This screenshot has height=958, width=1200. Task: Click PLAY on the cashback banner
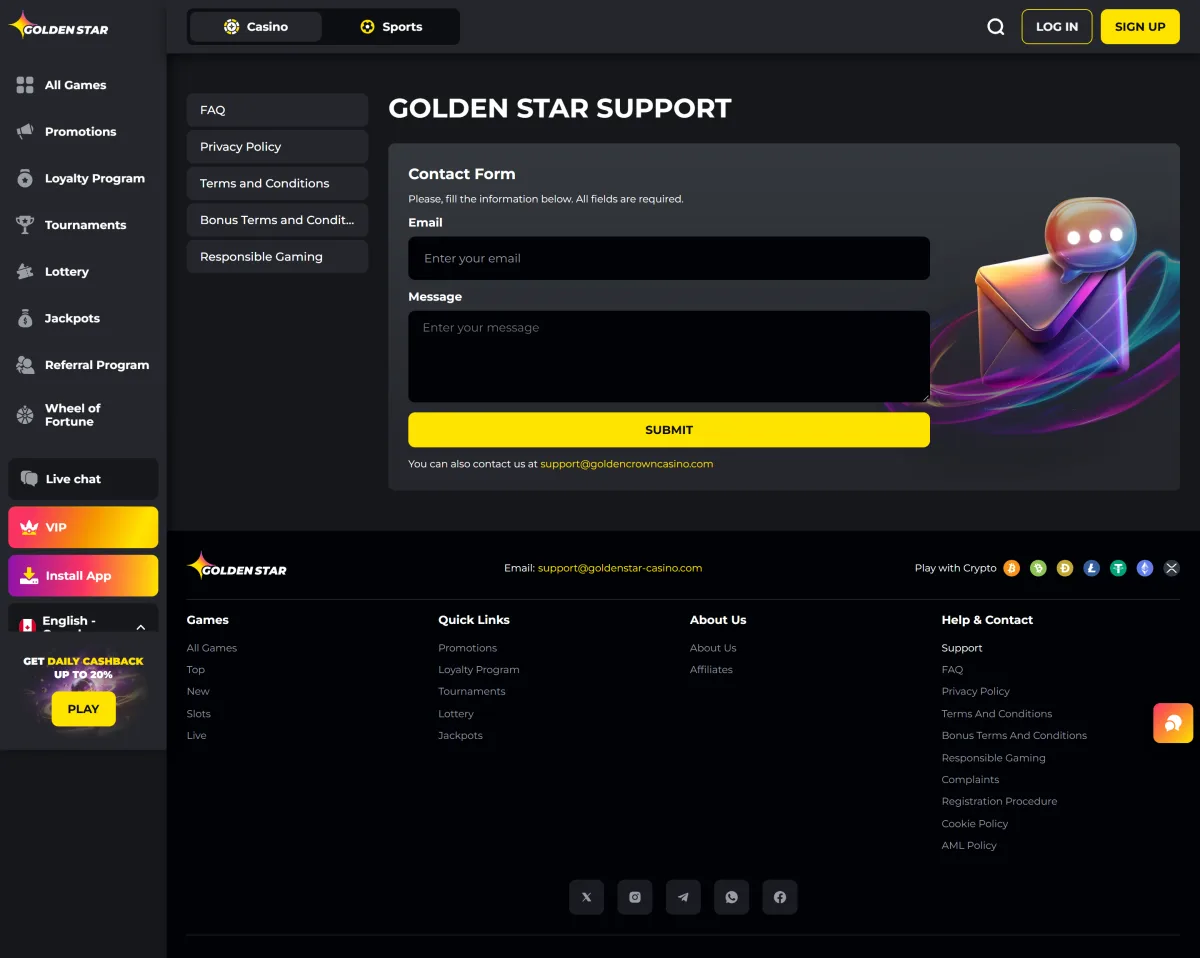[x=83, y=709]
